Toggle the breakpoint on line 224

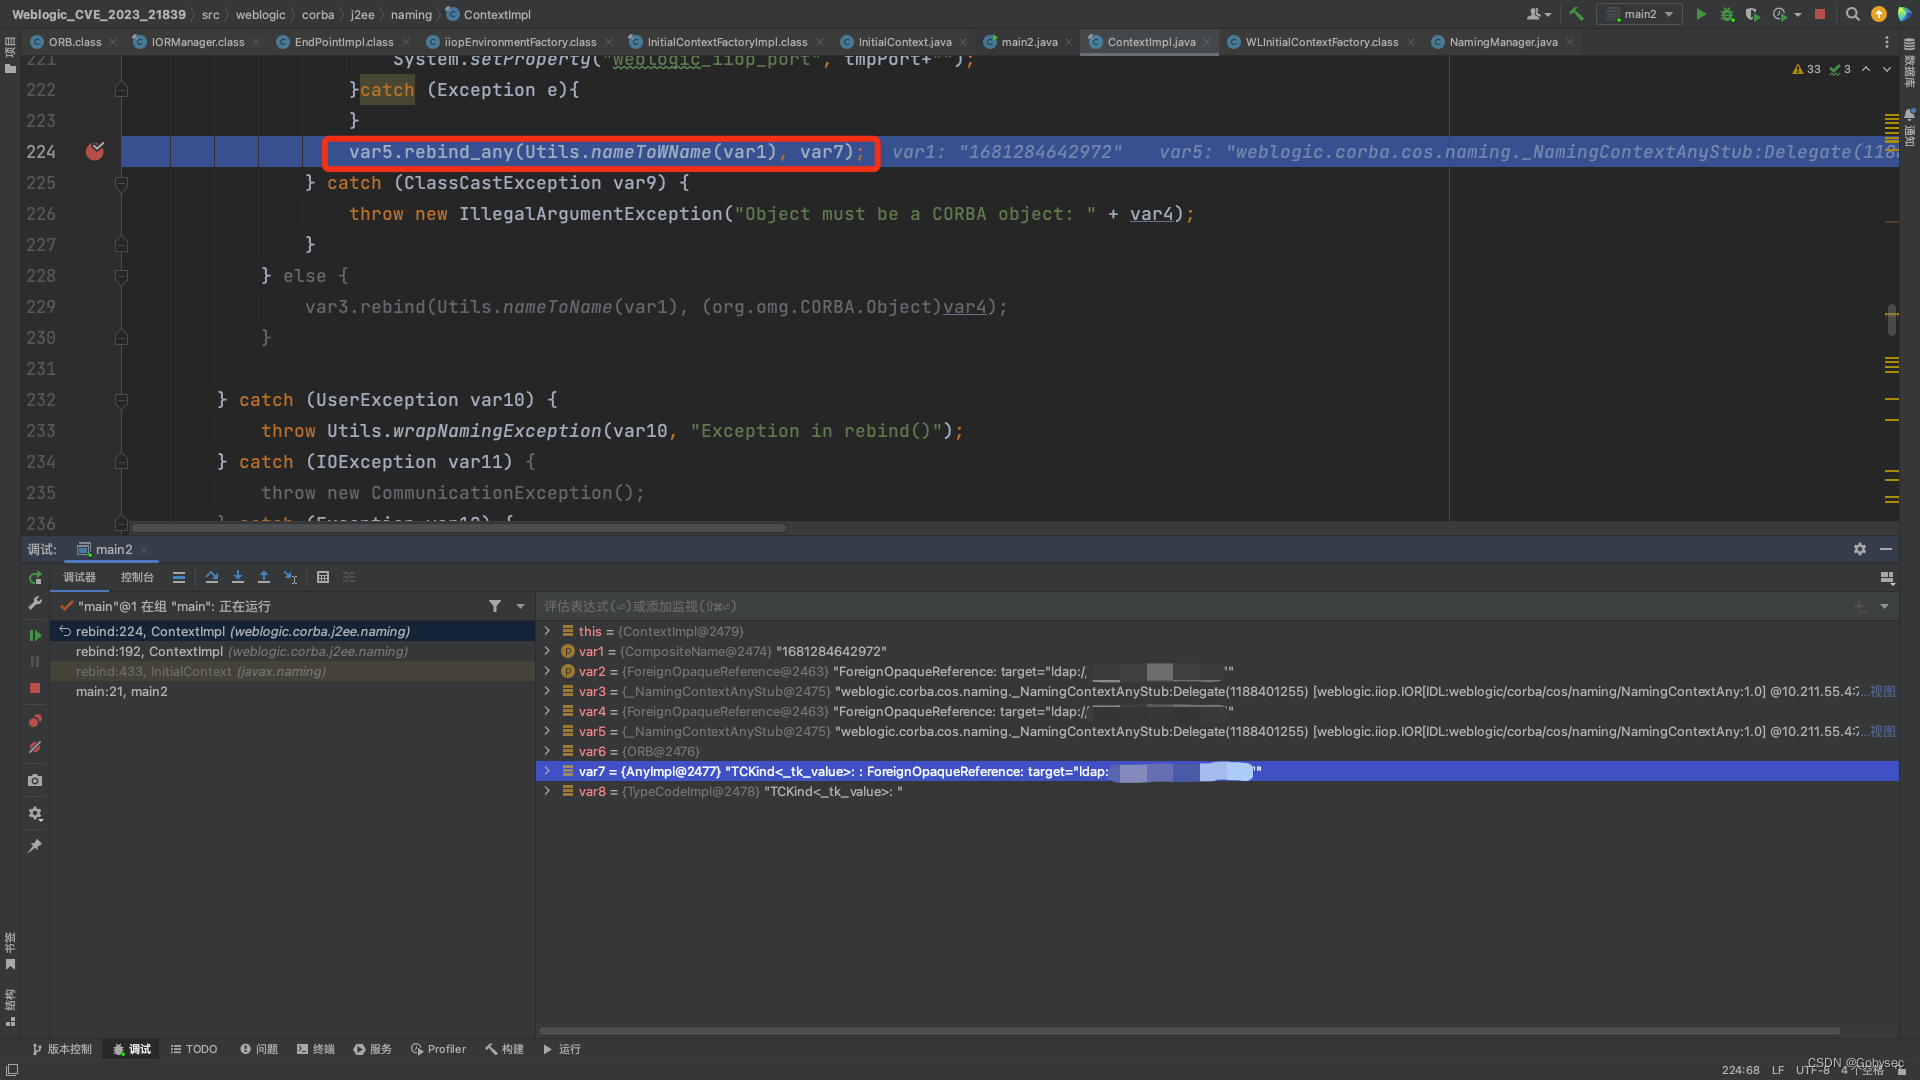[x=95, y=151]
